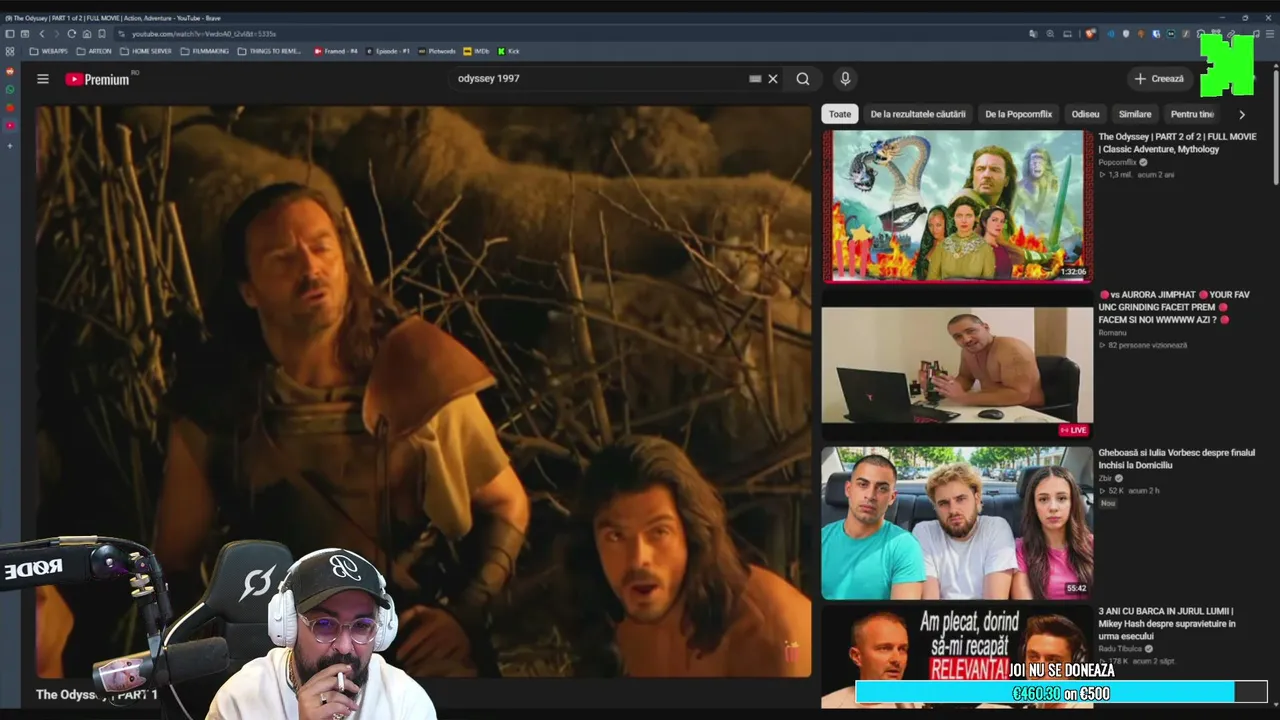Open the FILMMAKING bookmarks folder
The width and height of the screenshot is (1280, 720).
(x=205, y=51)
